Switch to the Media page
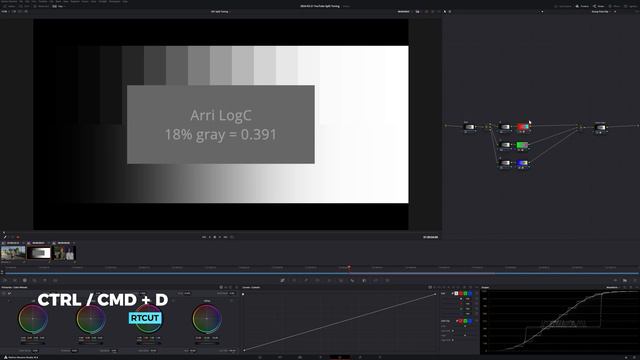640x360 pixels. click(x=260, y=357)
